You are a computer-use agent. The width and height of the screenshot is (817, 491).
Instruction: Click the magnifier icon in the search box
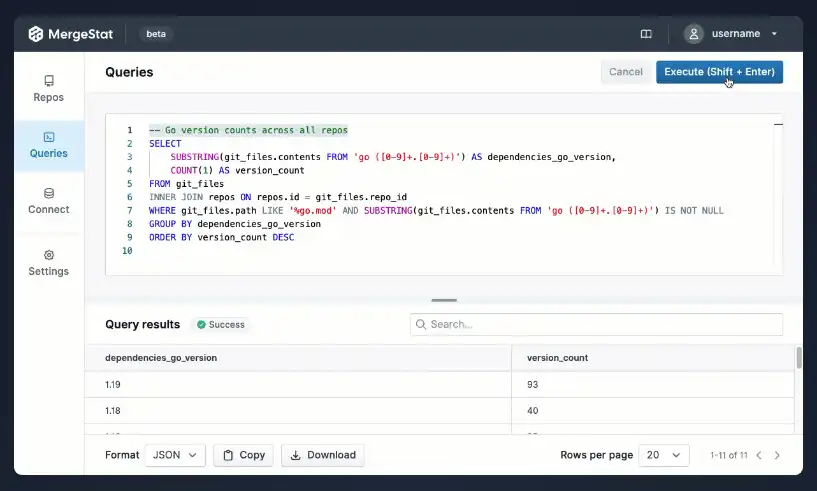[420, 324]
